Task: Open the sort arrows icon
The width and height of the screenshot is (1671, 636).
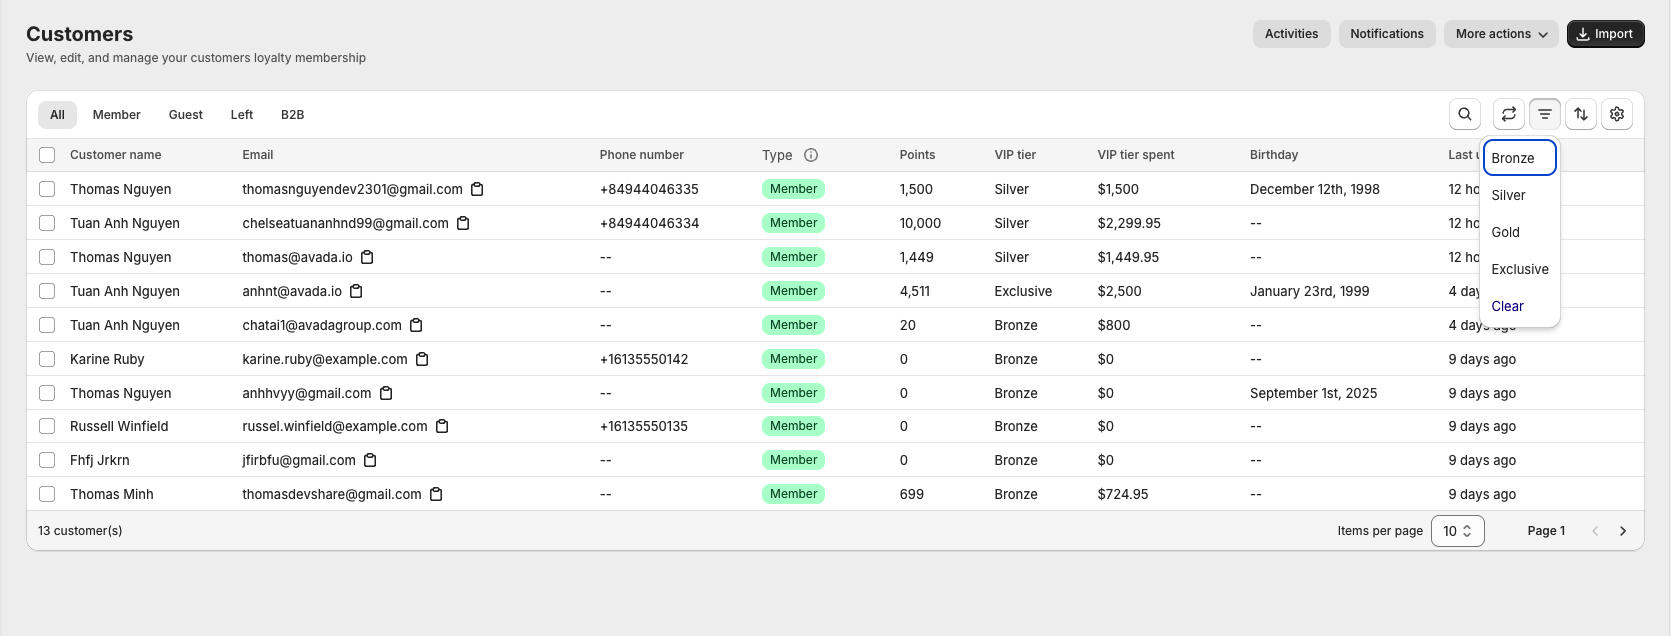Action: 1580,114
